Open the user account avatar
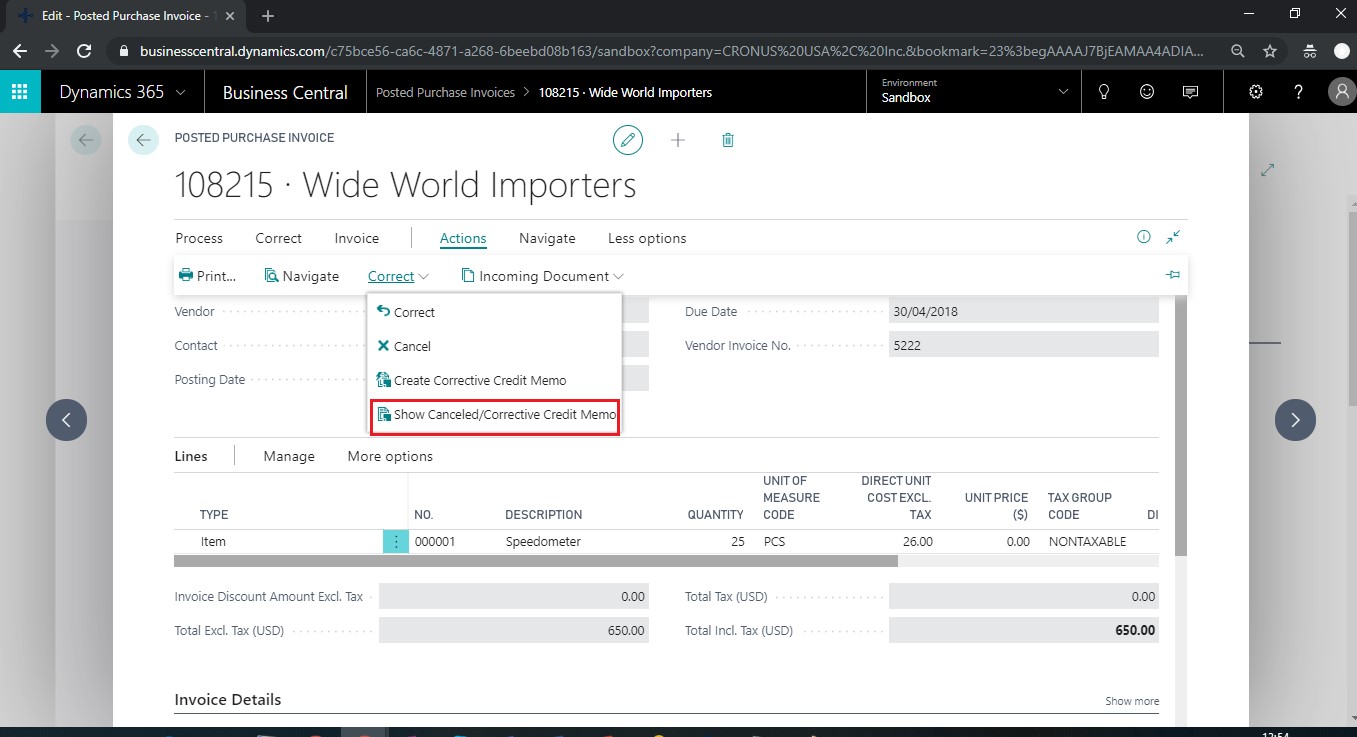This screenshot has width=1357, height=737. click(1340, 92)
